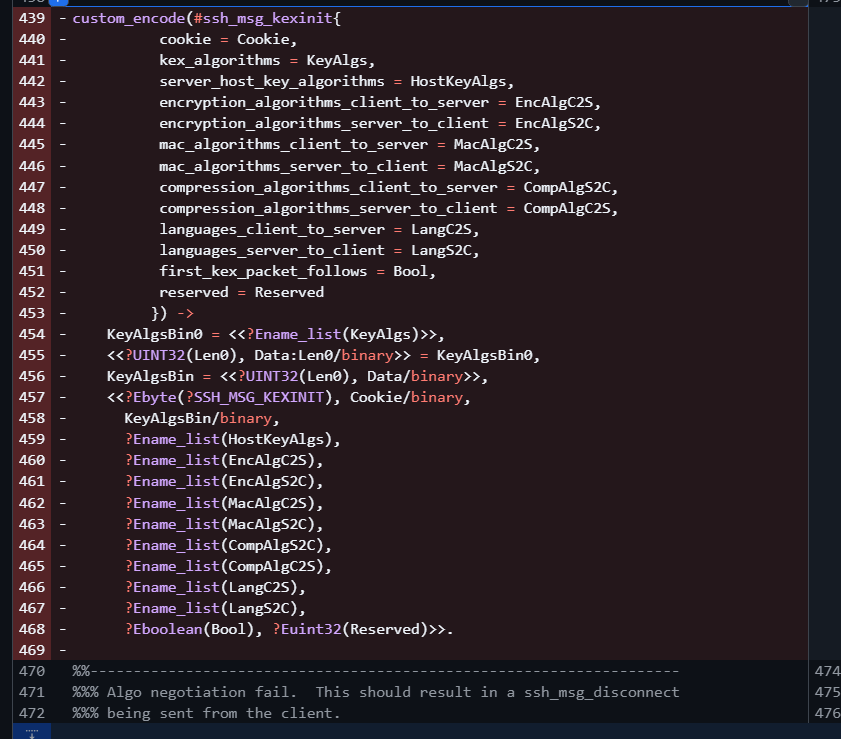Click the '}) ->' closing on line 453
The width and height of the screenshot is (841, 739).
coord(172,313)
